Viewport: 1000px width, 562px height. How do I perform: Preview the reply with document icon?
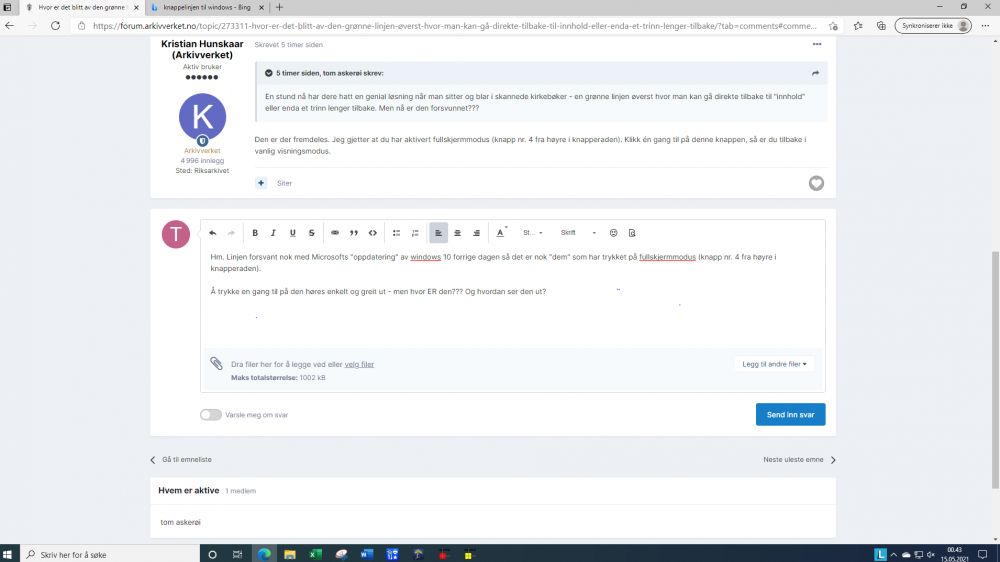[632, 233]
